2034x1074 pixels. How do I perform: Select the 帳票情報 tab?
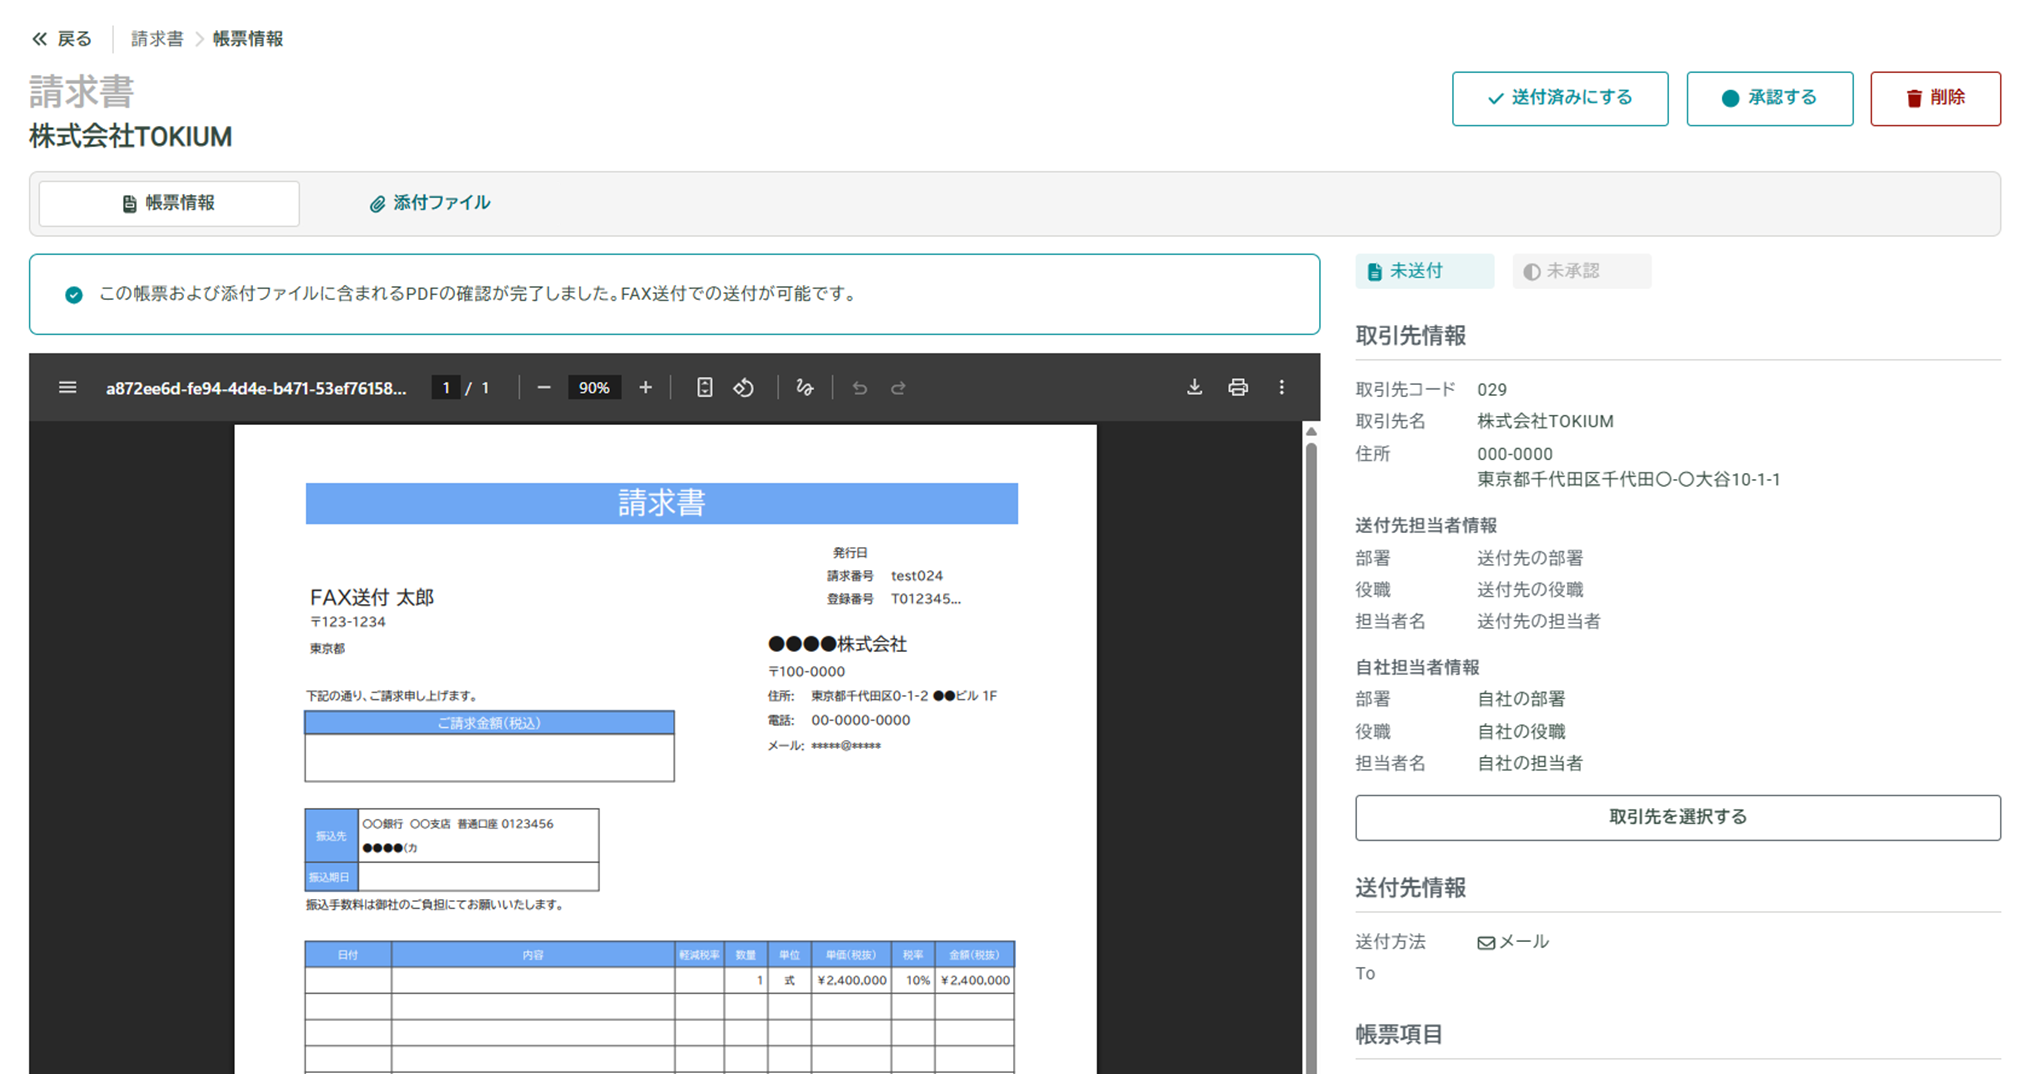[169, 203]
